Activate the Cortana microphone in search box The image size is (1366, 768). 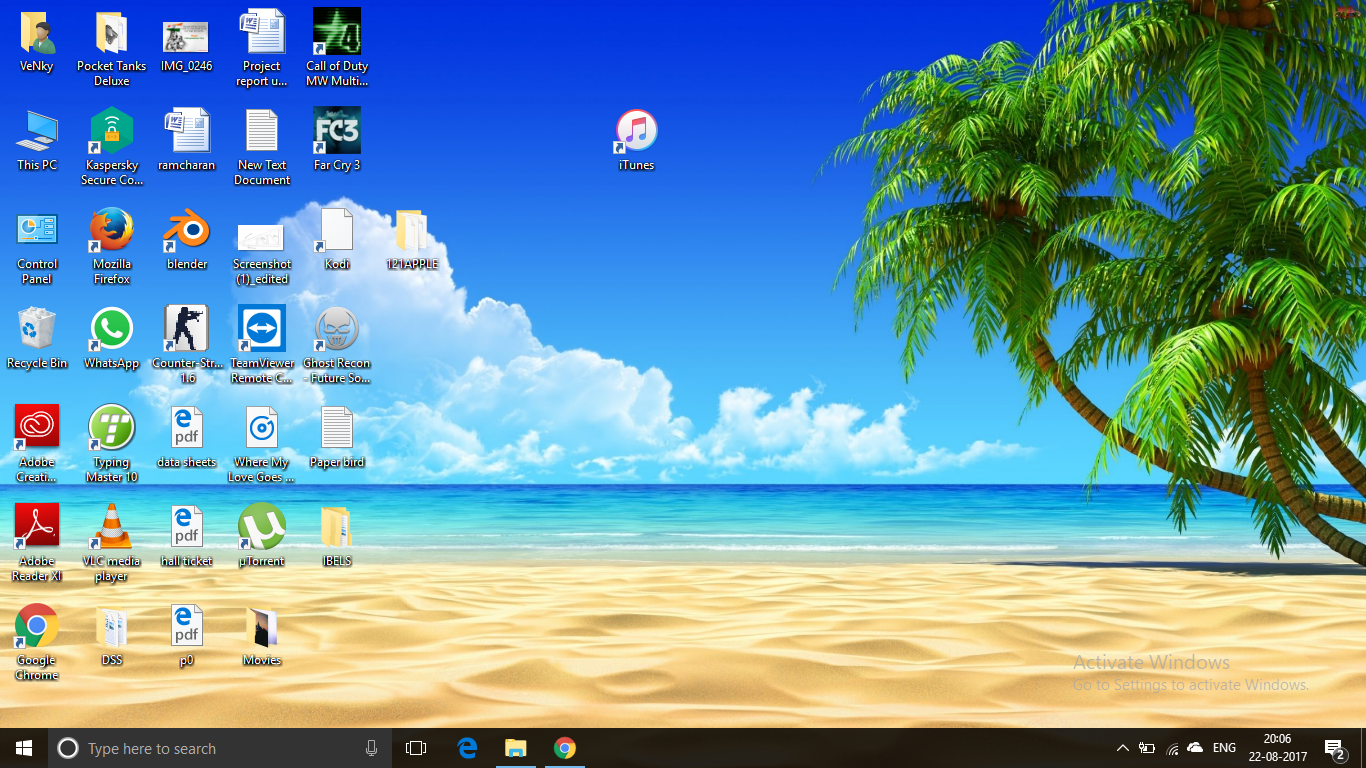[x=372, y=748]
